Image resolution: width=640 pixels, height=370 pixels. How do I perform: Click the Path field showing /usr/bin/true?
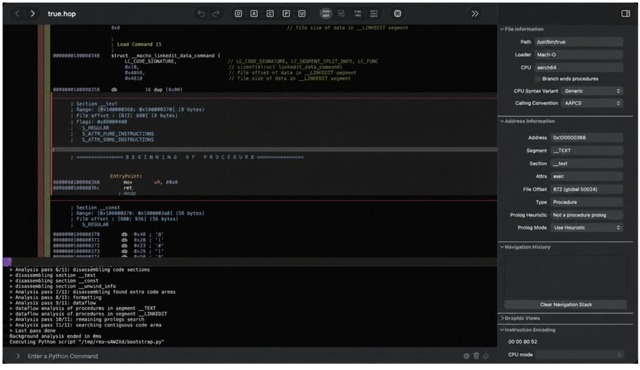point(579,42)
